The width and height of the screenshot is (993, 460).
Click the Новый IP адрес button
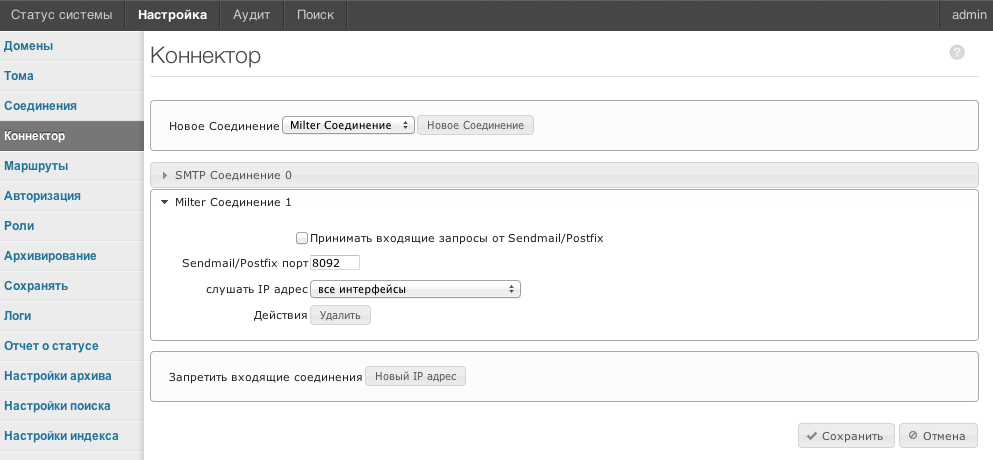coord(415,376)
